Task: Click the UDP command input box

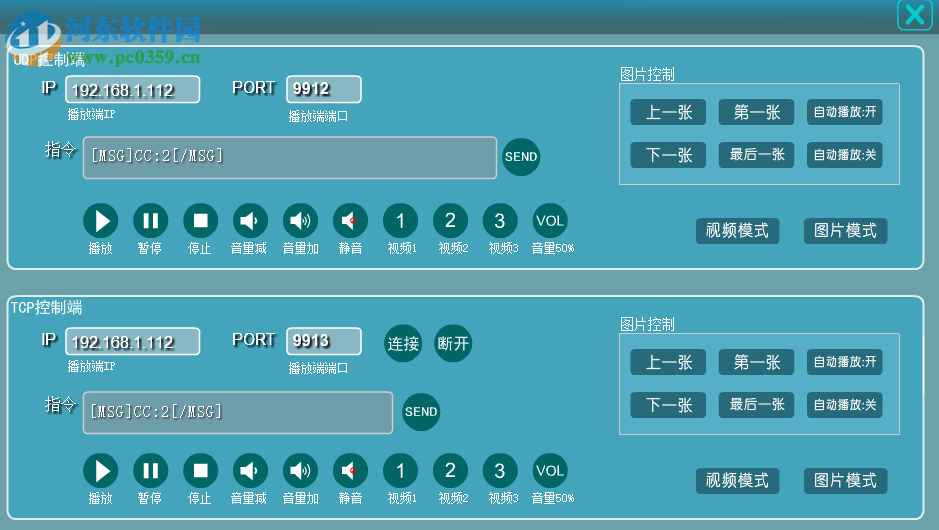Action: click(290, 158)
